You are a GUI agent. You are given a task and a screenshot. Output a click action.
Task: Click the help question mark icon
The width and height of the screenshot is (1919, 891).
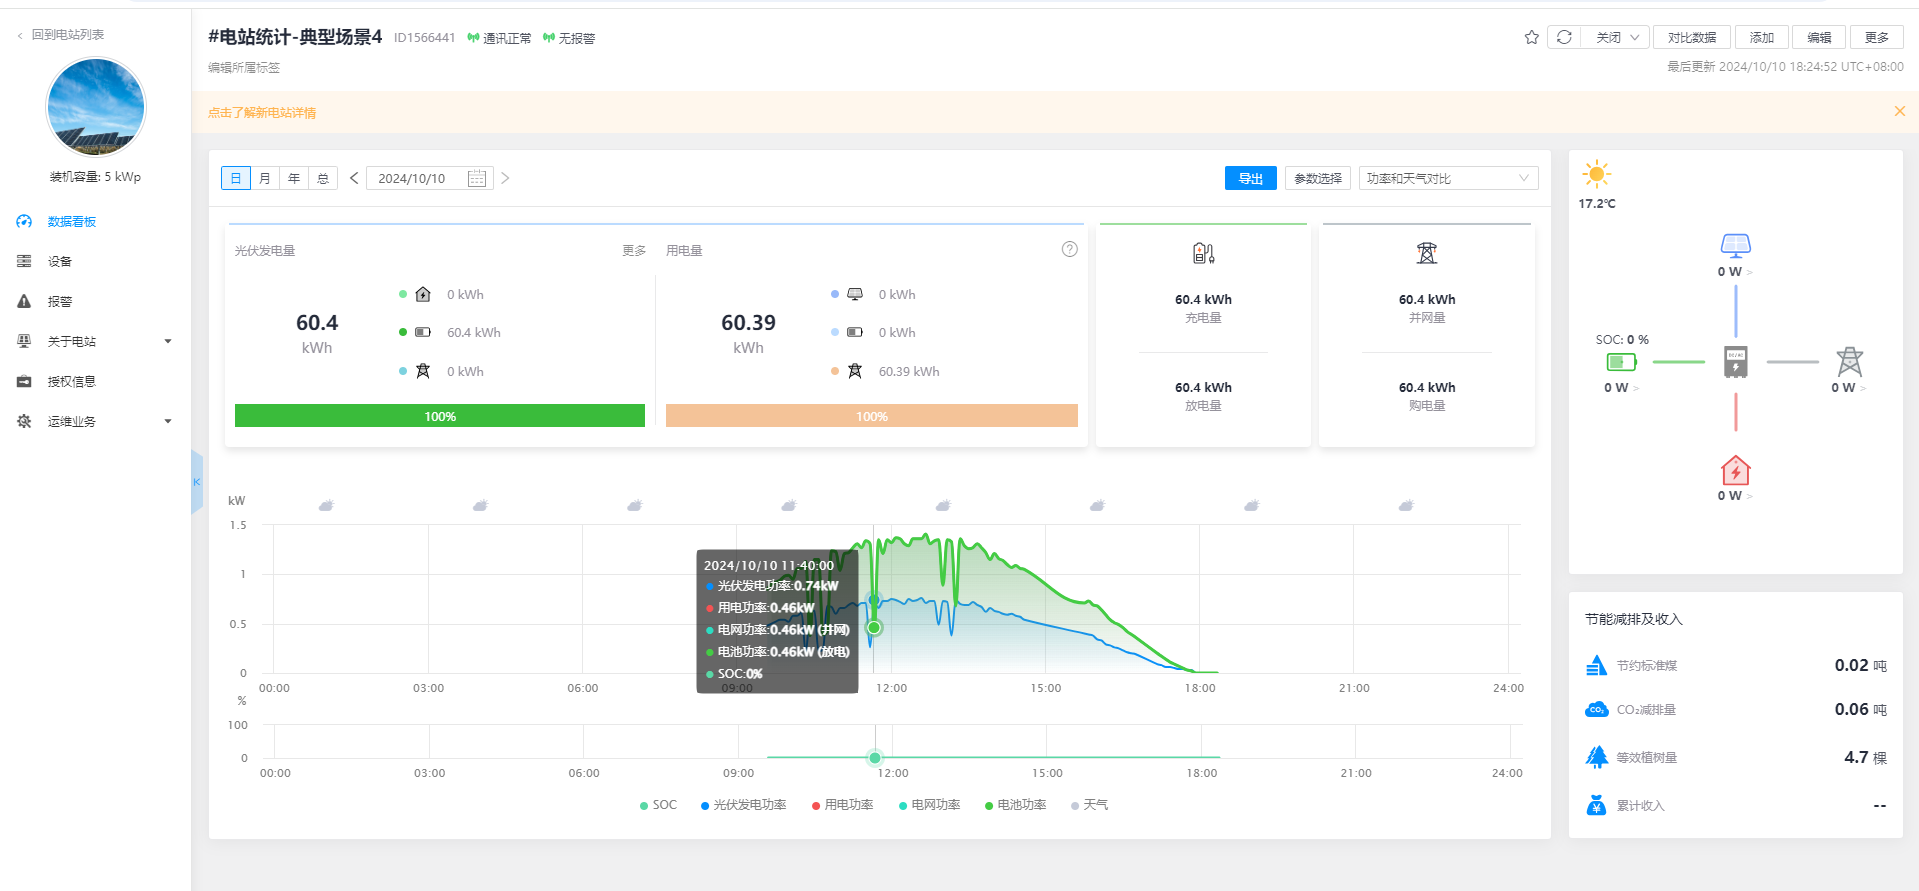(x=1069, y=249)
